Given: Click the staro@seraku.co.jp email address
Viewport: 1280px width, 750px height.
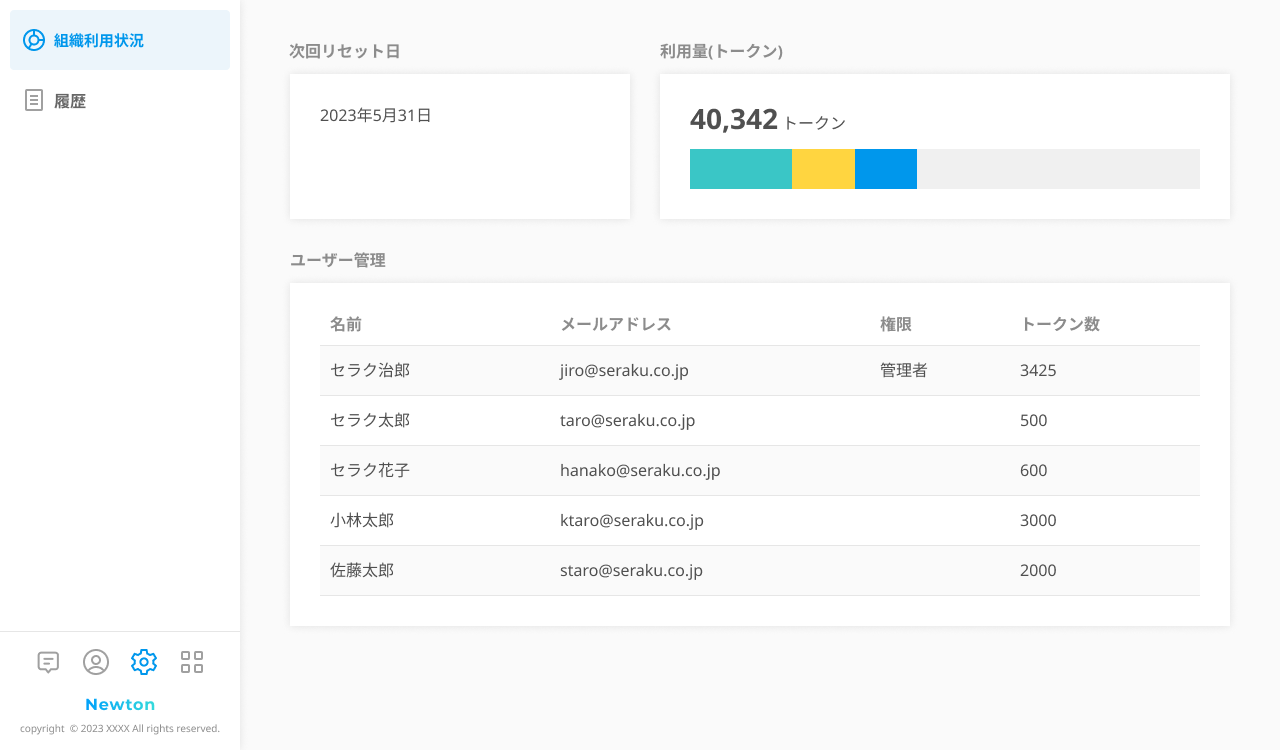Looking at the screenshot, I should tap(631, 570).
